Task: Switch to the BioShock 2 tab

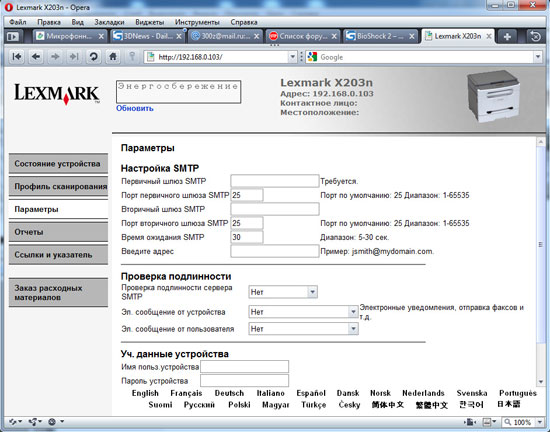Action: tap(380, 36)
